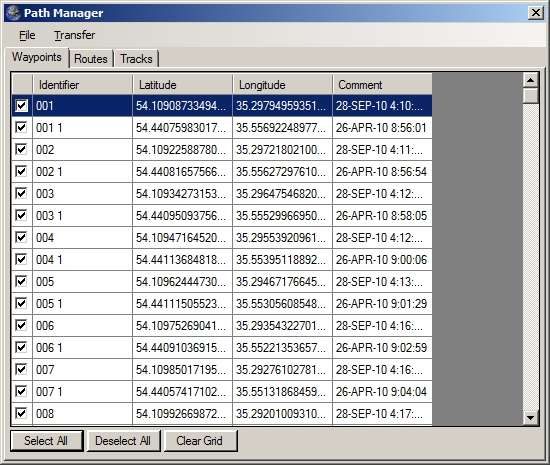Click longitude cell 35.29553920961...
This screenshot has height=465, width=550.
pos(282,237)
